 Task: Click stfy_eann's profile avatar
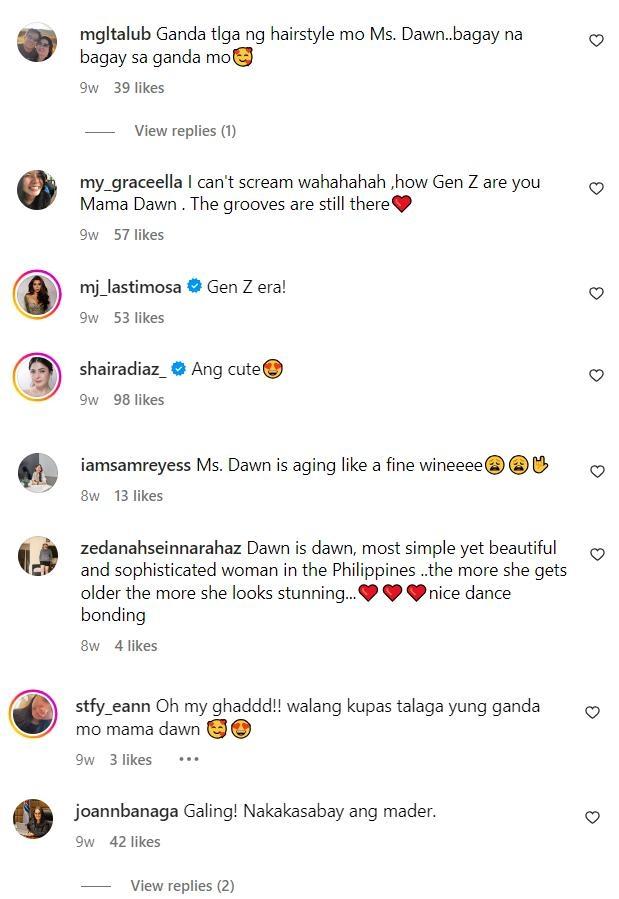pos(33,715)
